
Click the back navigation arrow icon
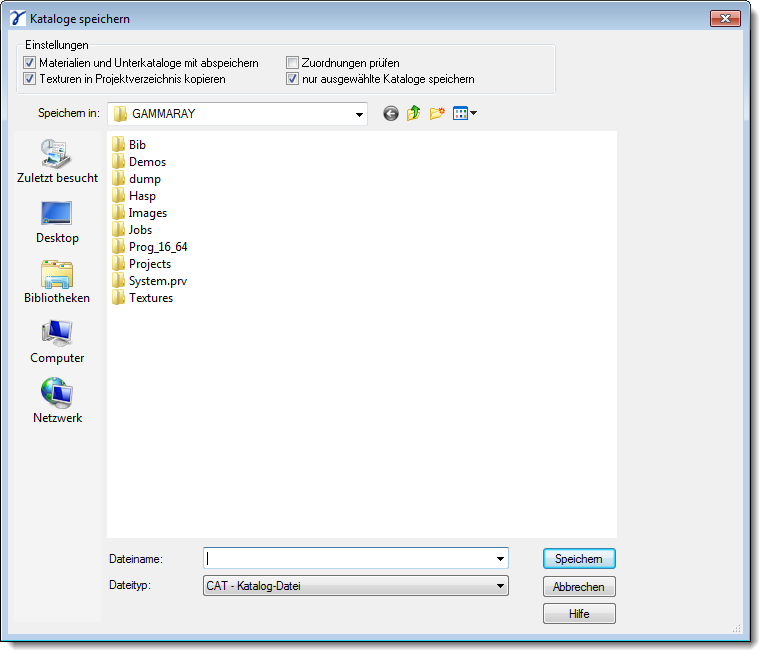tap(390, 114)
